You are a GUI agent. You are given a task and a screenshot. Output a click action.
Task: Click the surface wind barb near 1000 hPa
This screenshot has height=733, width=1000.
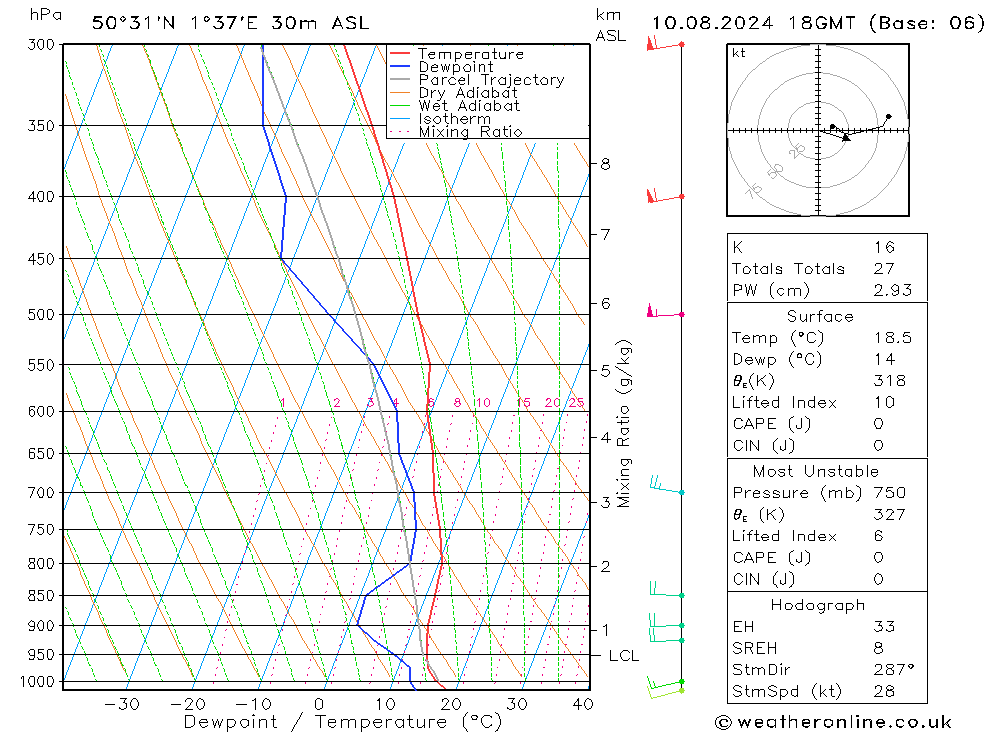click(665, 686)
